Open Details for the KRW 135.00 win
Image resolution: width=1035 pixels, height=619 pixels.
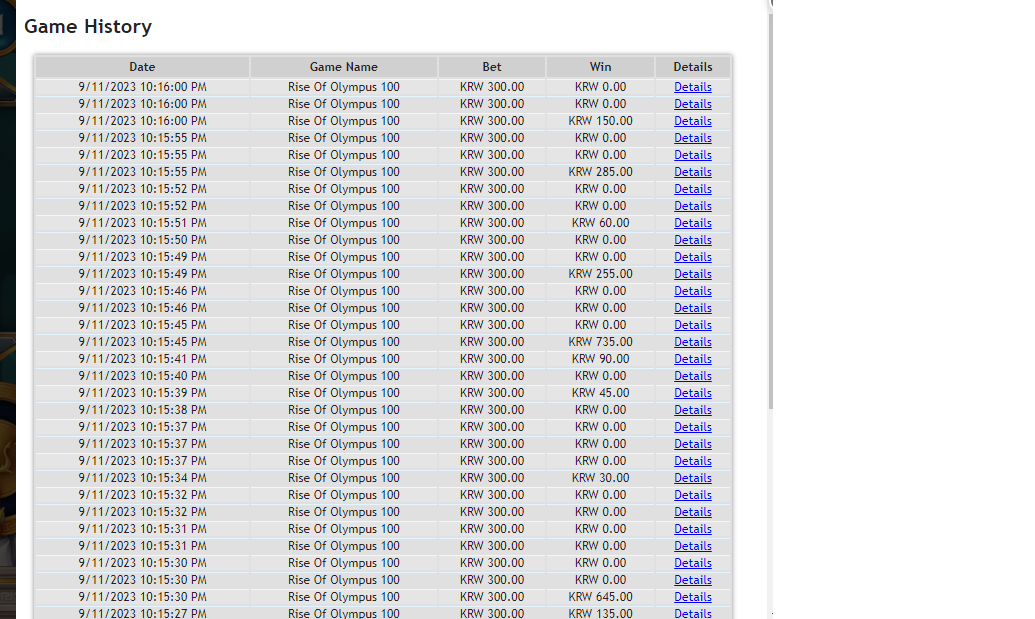pyautogui.click(x=692, y=613)
